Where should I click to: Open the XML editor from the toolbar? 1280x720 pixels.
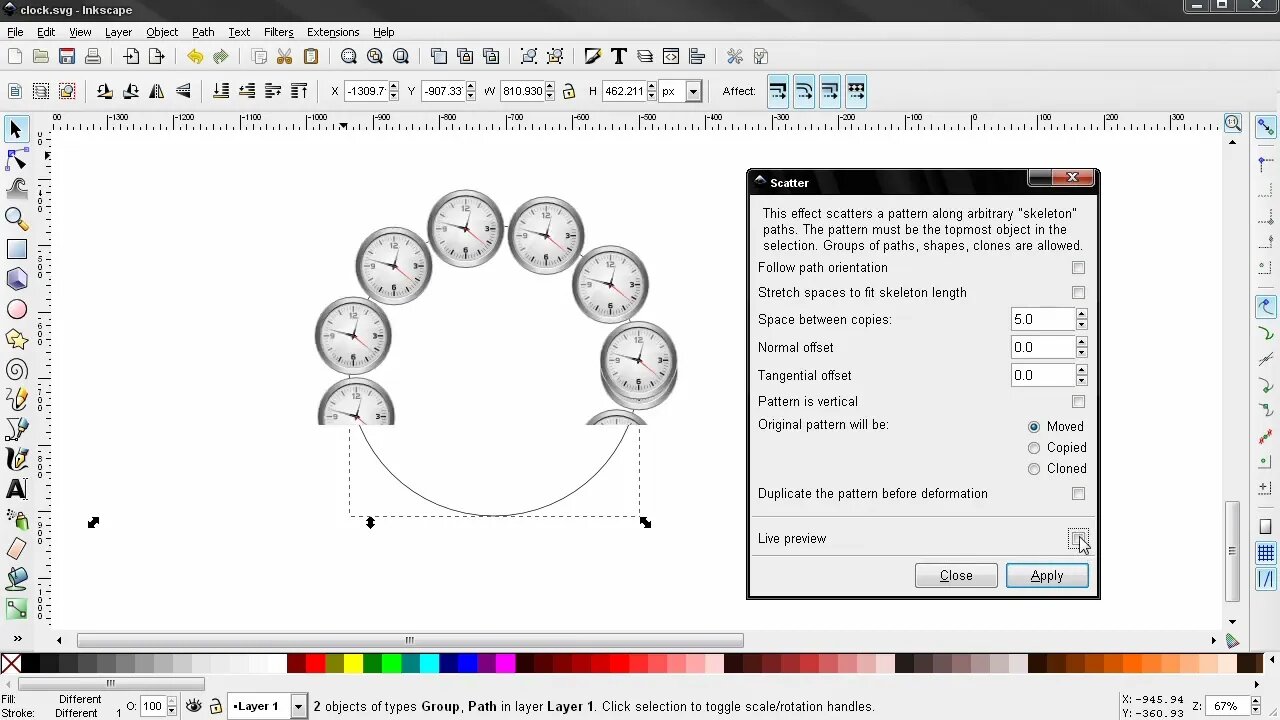pyautogui.click(x=671, y=56)
